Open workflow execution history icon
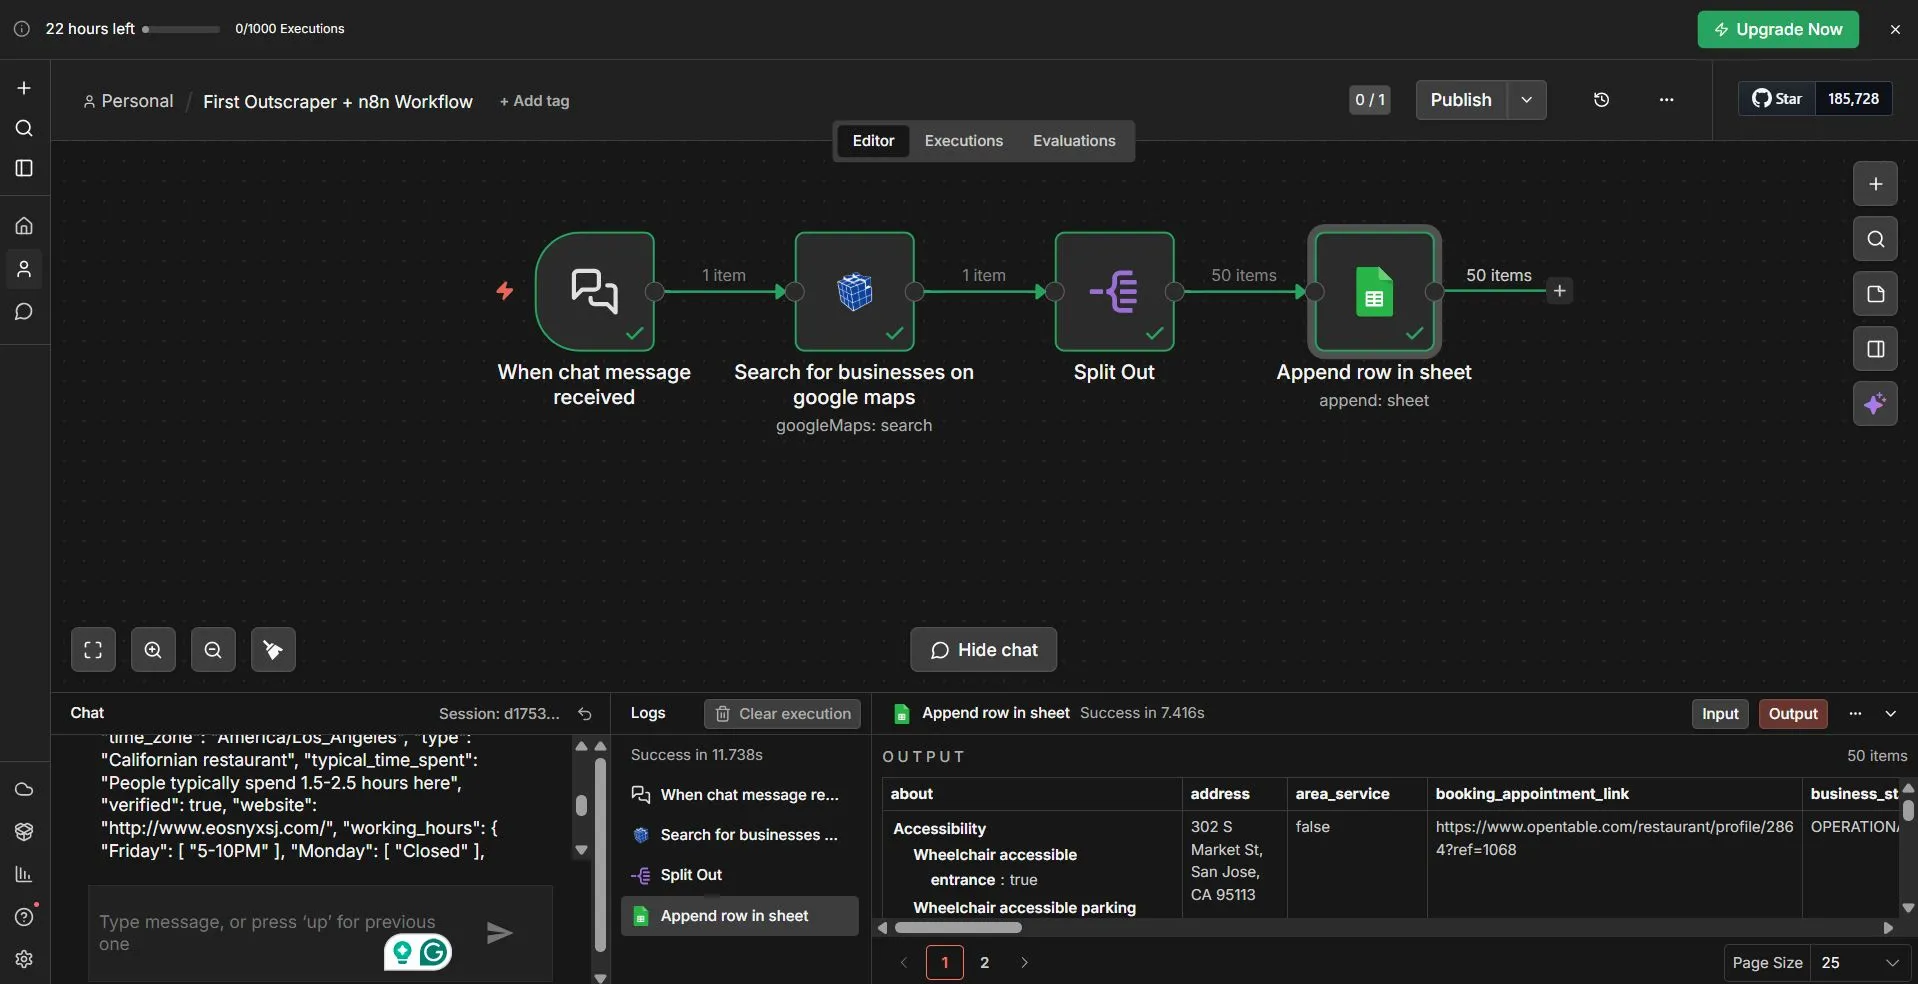1918x984 pixels. point(1601,100)
